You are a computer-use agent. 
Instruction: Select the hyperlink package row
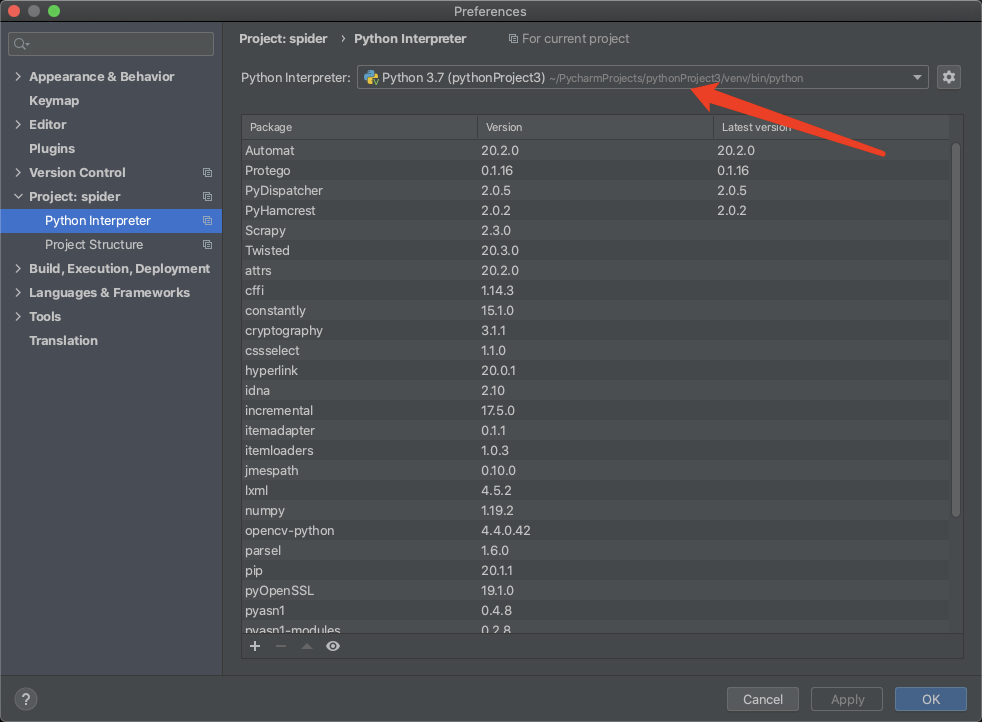[x=596, y=371]
